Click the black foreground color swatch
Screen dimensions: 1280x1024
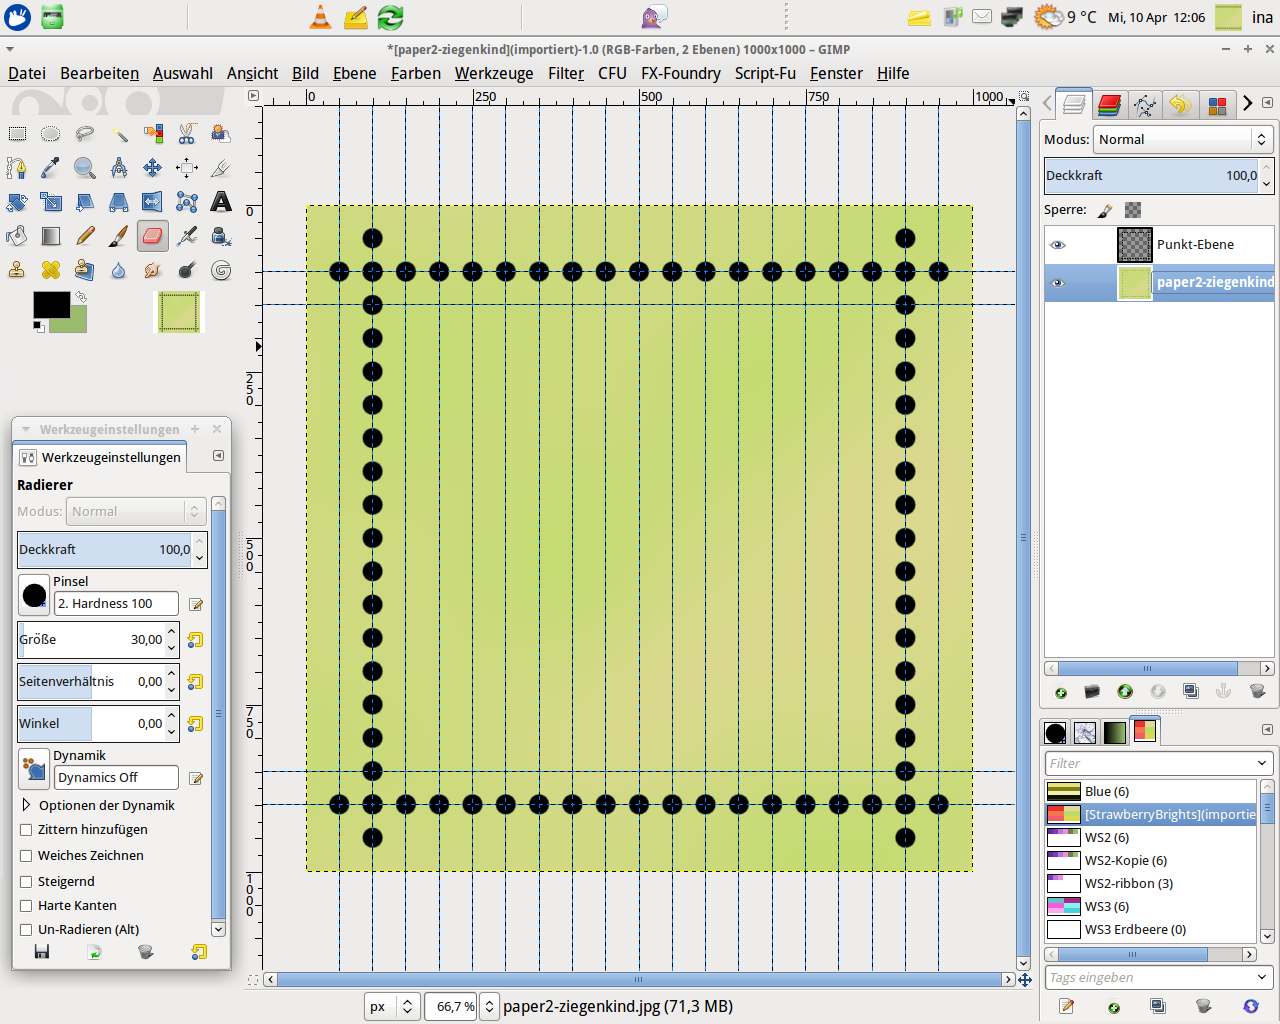[x=50, y=305]
